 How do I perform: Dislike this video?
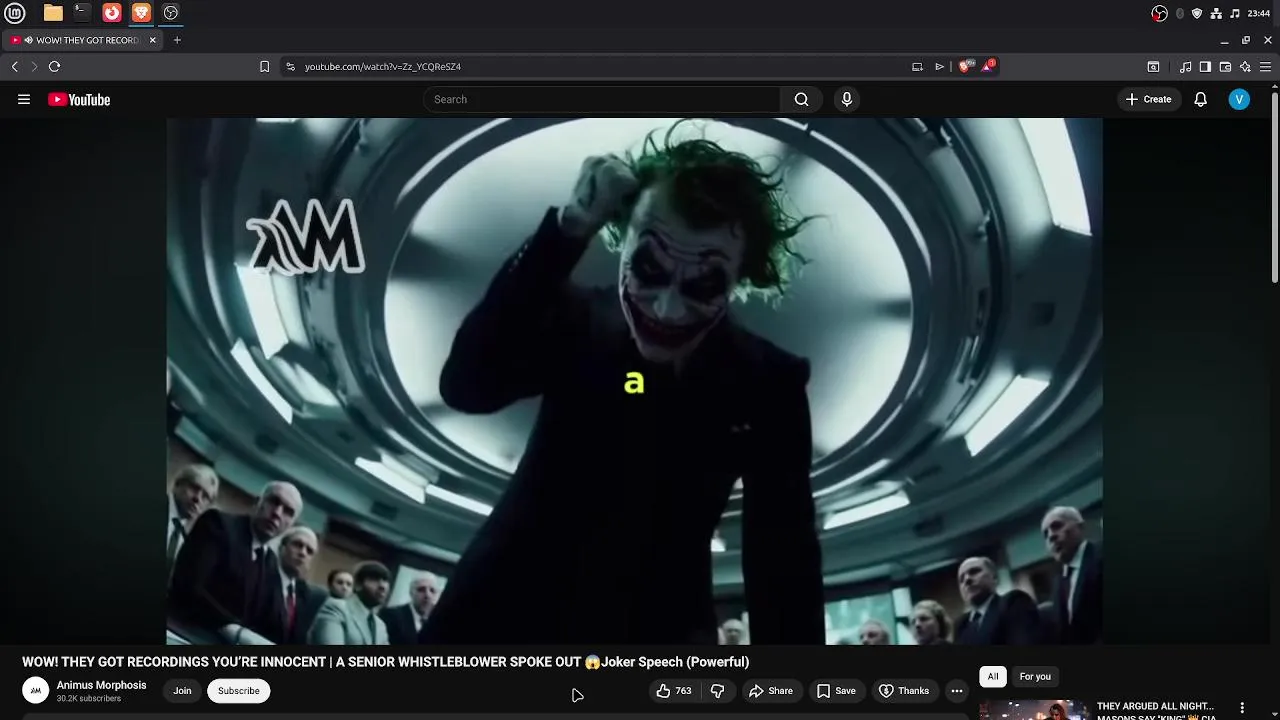(717, 691)
